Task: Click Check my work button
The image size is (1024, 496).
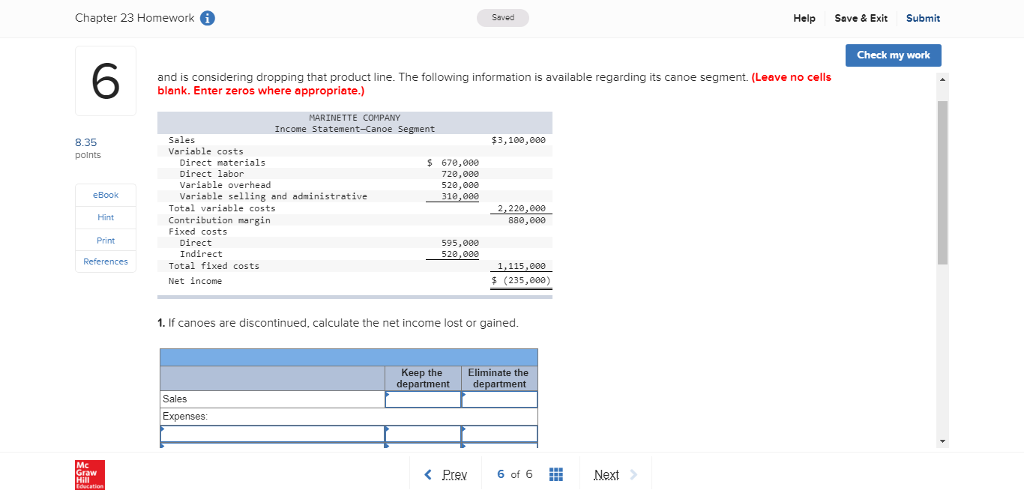Action: [x=893, y=55]
